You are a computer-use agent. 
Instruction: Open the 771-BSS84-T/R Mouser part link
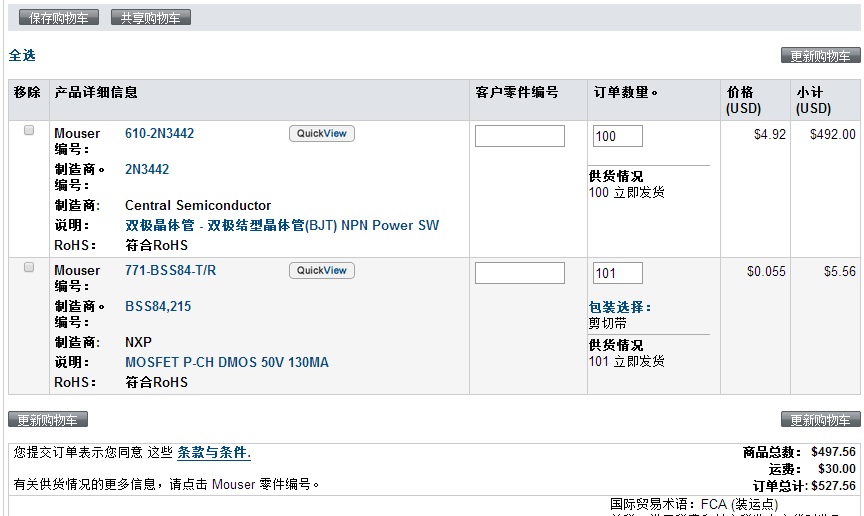(x=170, y=271)
